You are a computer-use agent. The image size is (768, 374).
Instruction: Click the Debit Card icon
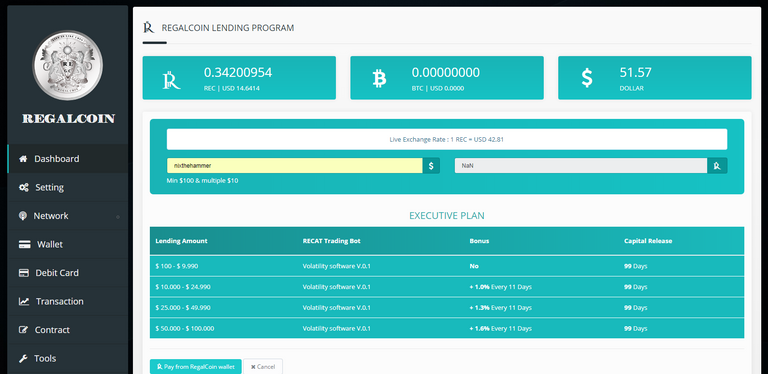pyautogui.click(x=24, y=273)
